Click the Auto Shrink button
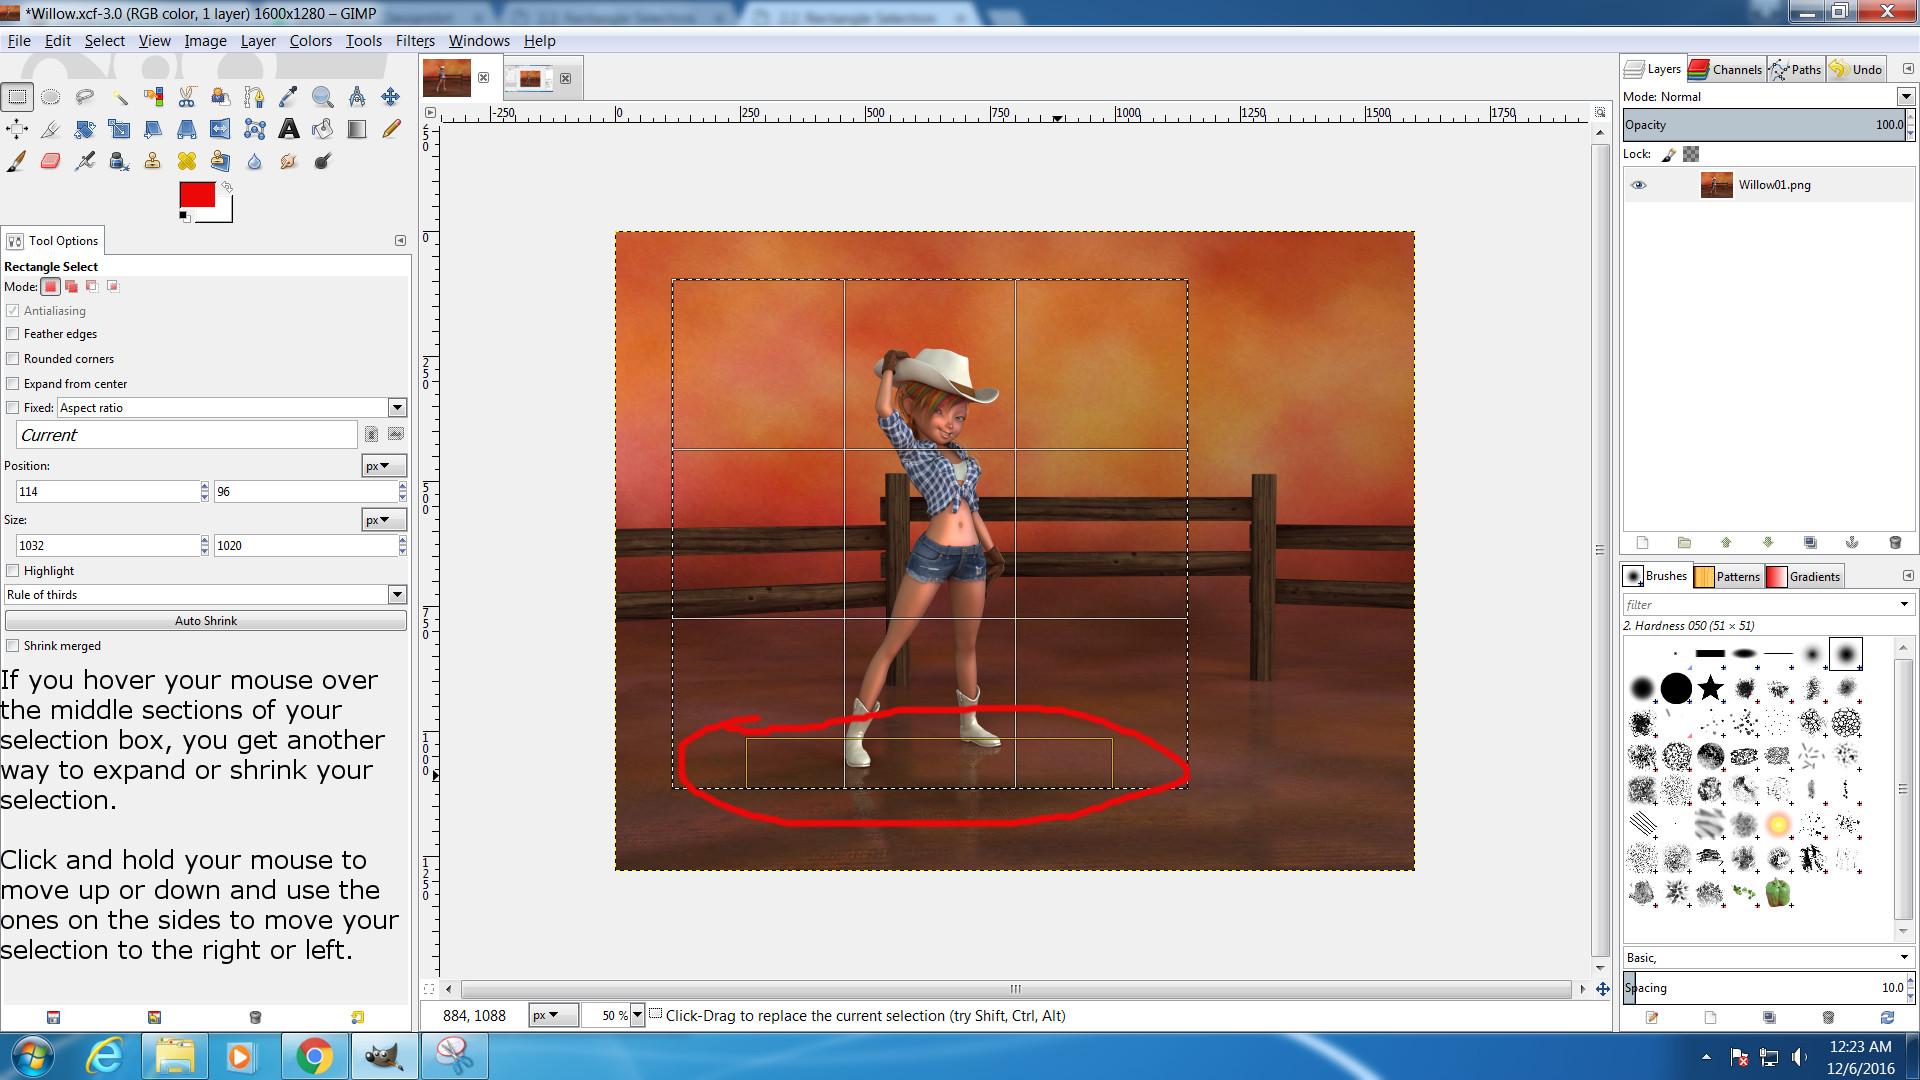 pos(206,621)
